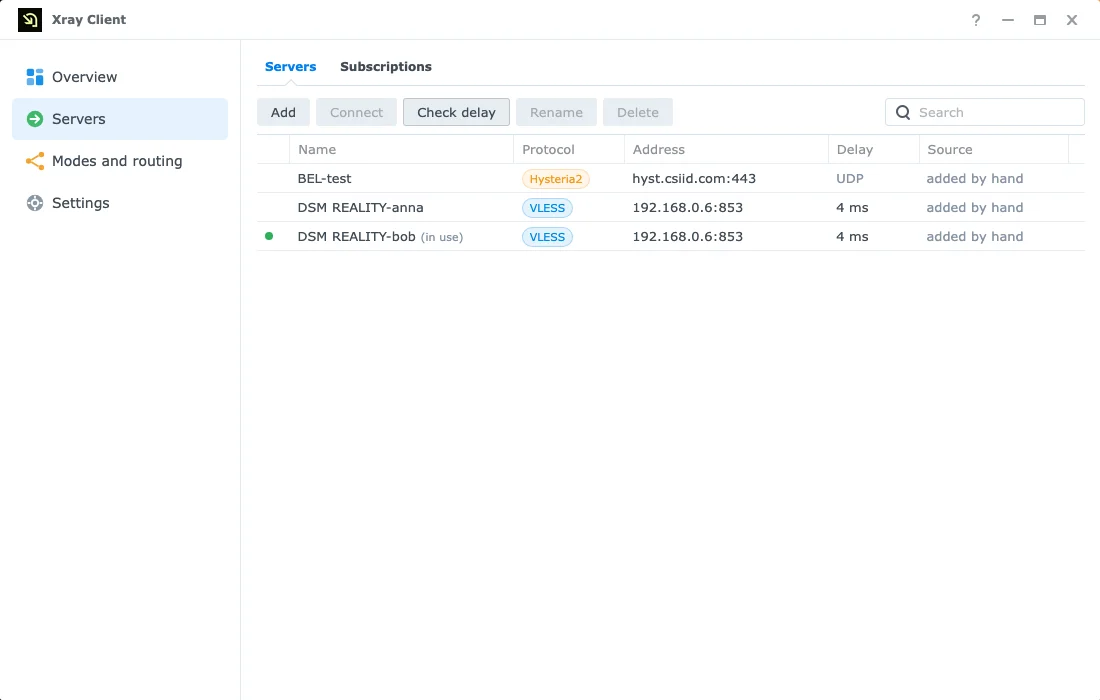Screen dimensions: 1100x700
Task: Click the address of DSM REALITY-bob
Action: (688, 236)
